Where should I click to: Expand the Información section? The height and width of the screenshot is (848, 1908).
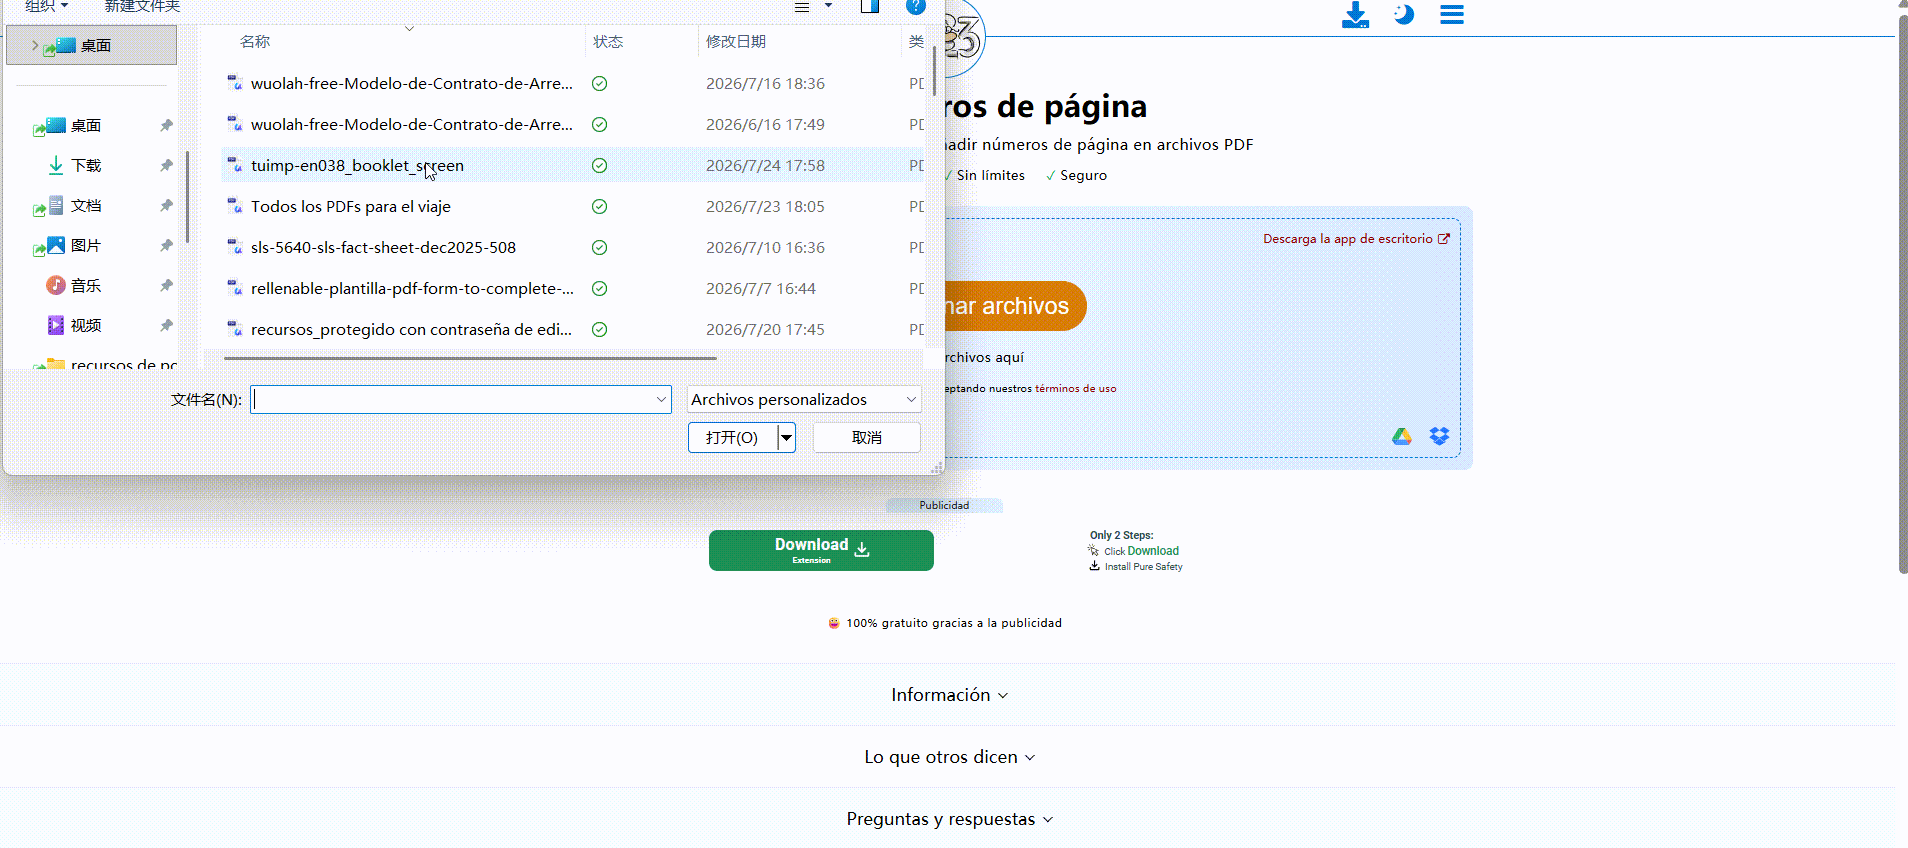point(949,695)
